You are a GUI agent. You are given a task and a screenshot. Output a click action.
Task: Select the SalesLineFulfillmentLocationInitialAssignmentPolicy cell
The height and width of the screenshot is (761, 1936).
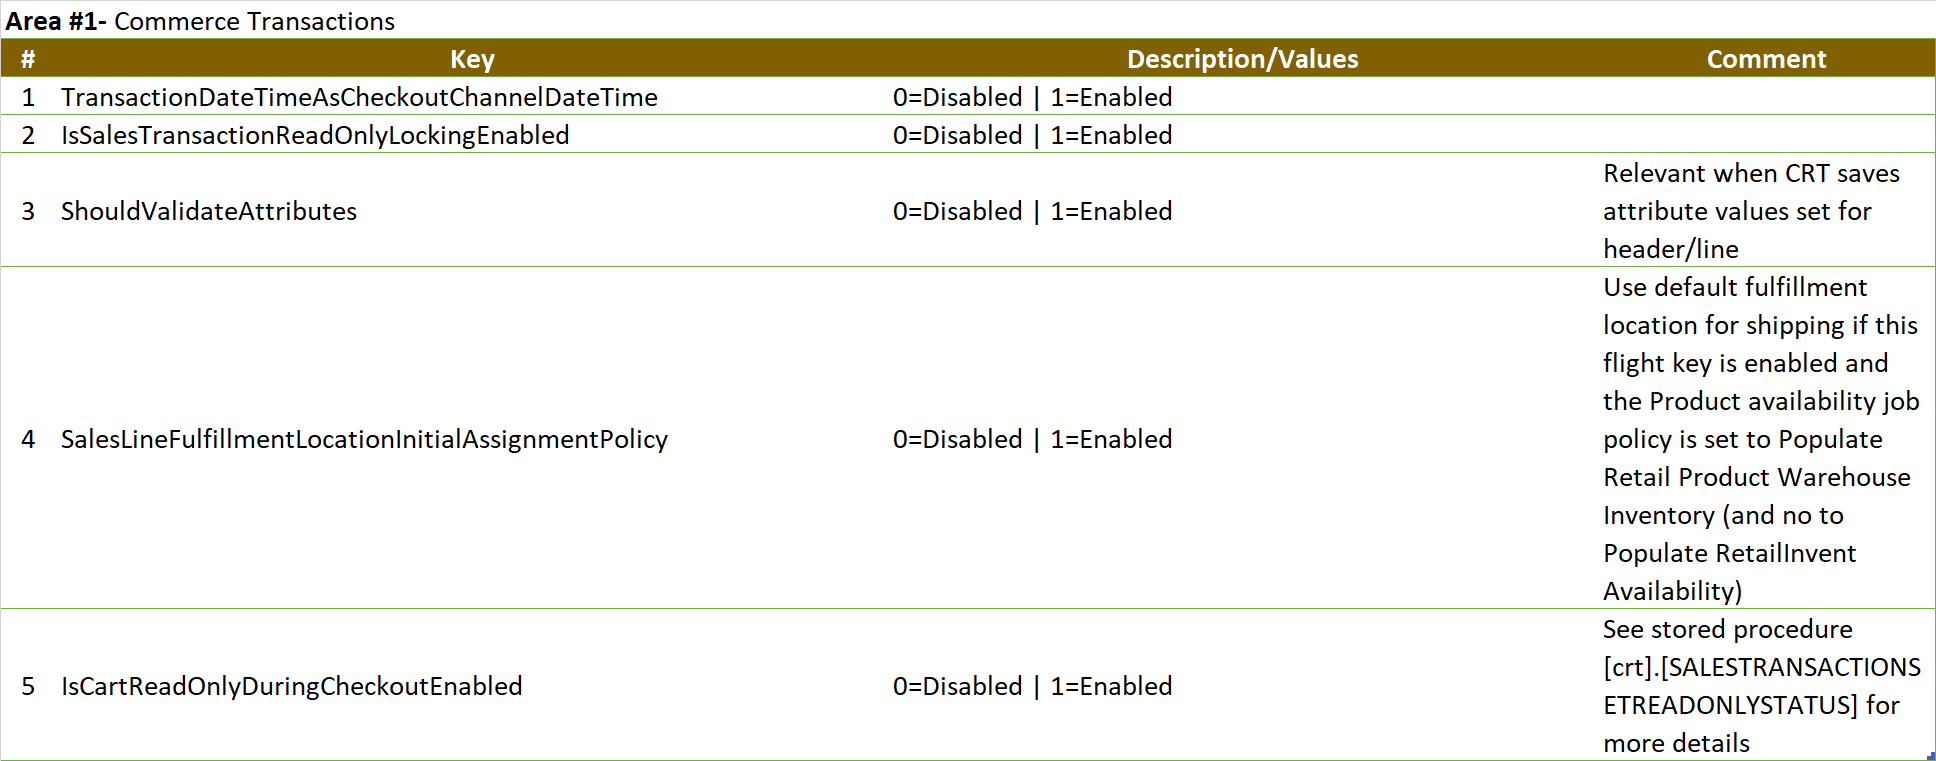472,439
